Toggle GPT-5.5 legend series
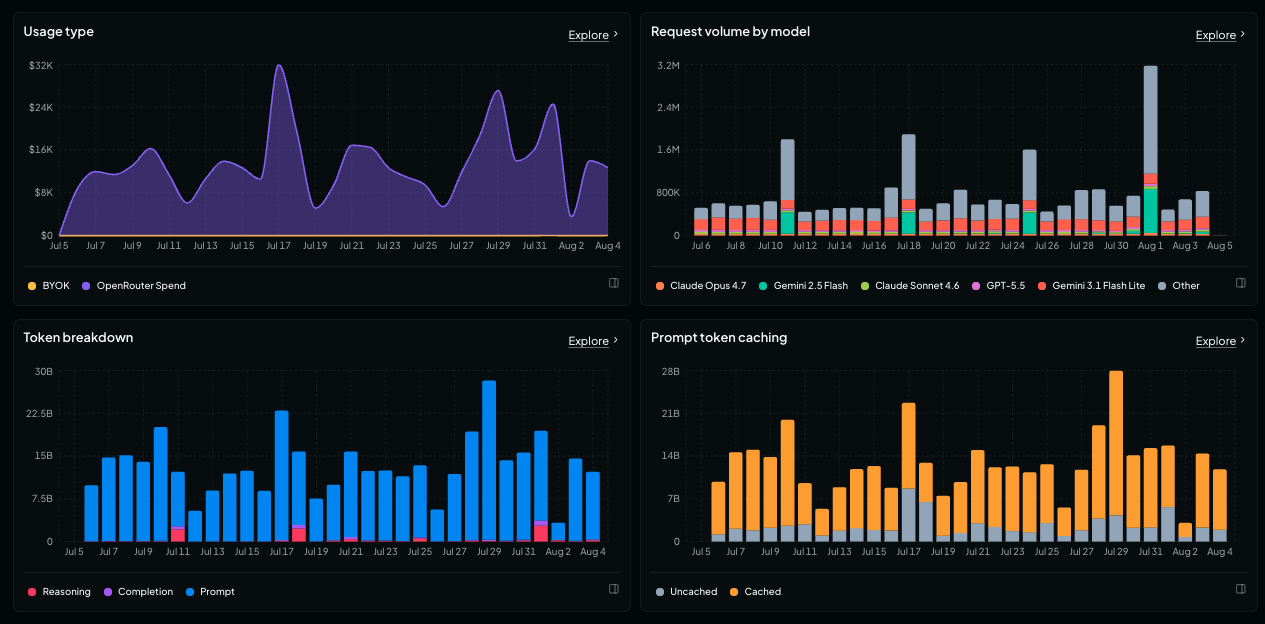Viewport: 1265px width, 624px height. (x=999, y=285)
